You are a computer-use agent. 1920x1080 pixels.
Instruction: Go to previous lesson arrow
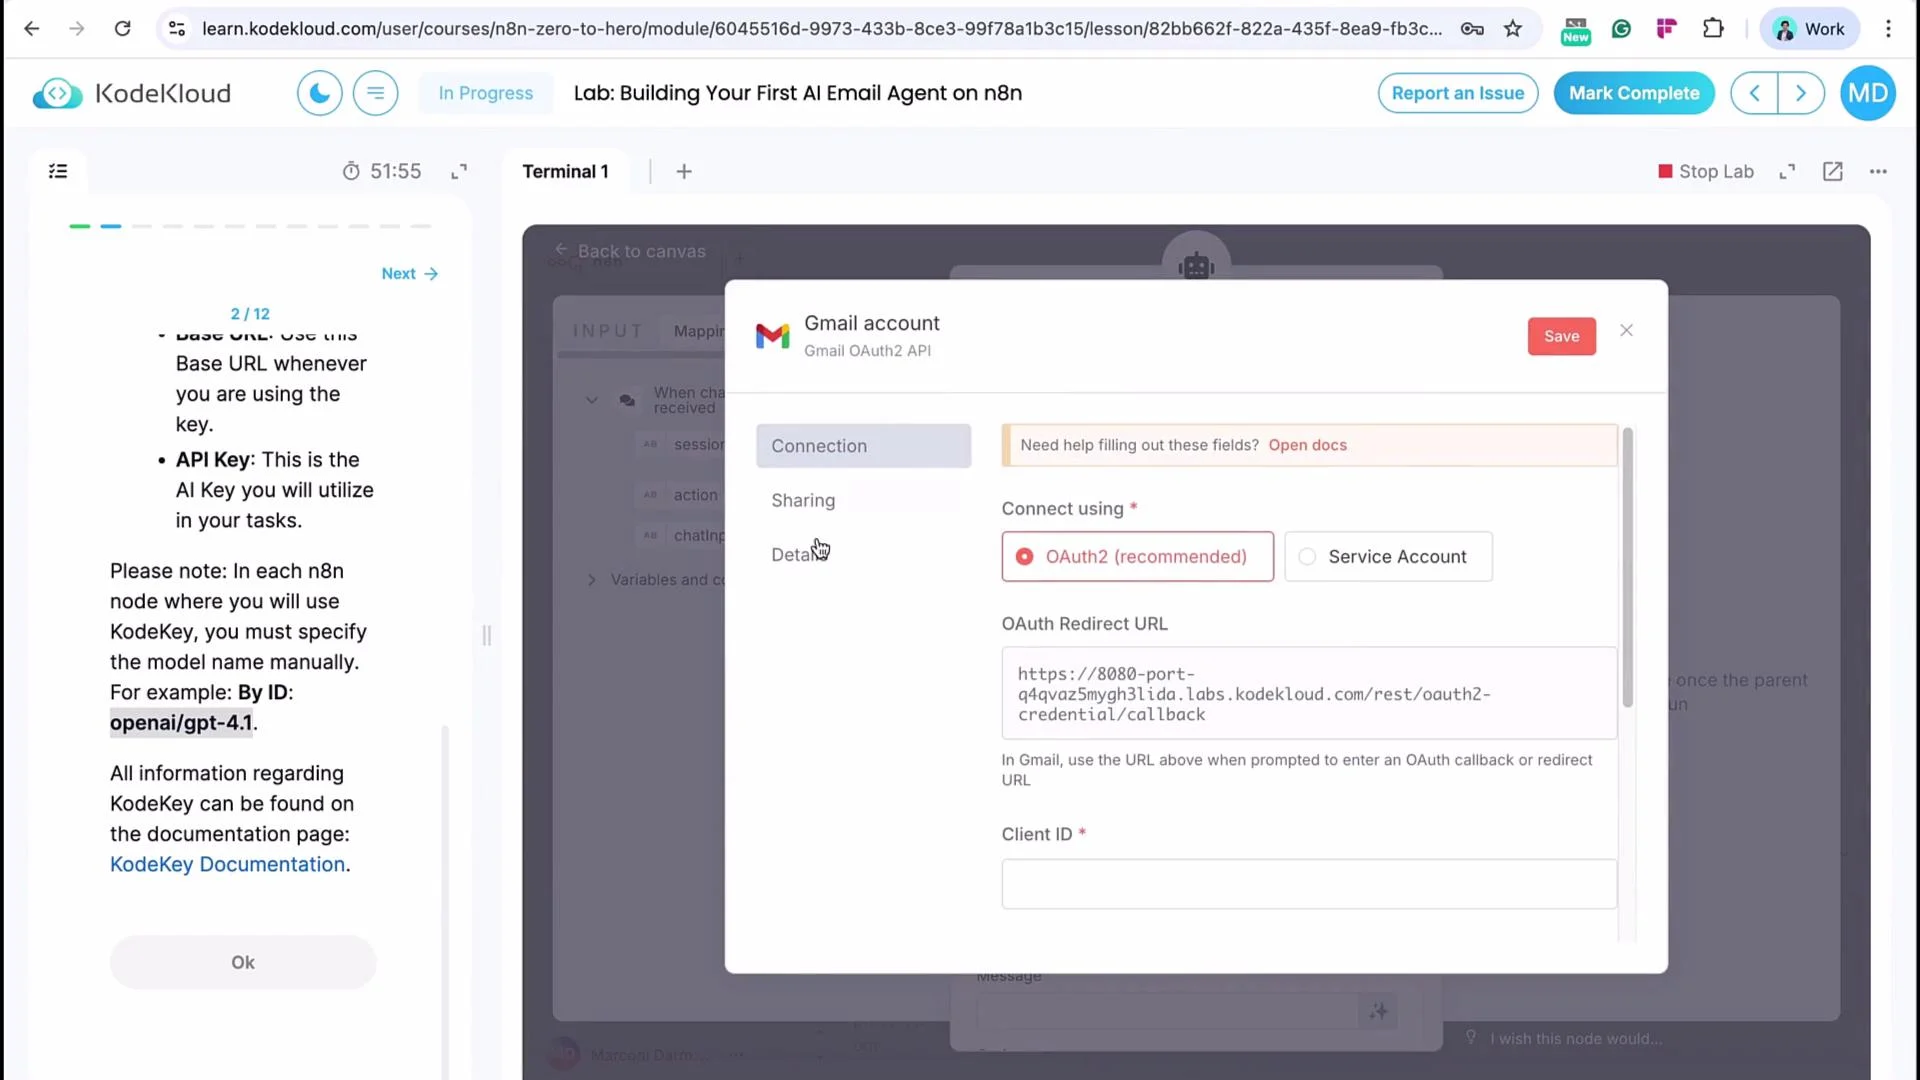tap(1755, 93)
